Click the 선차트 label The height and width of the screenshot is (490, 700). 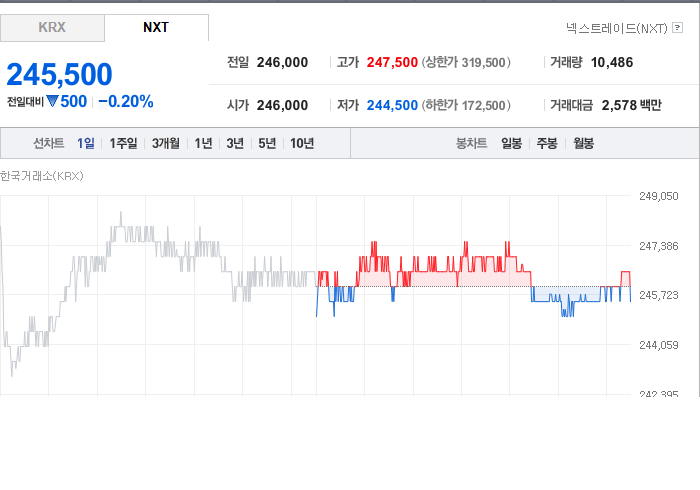coord(49,143)
